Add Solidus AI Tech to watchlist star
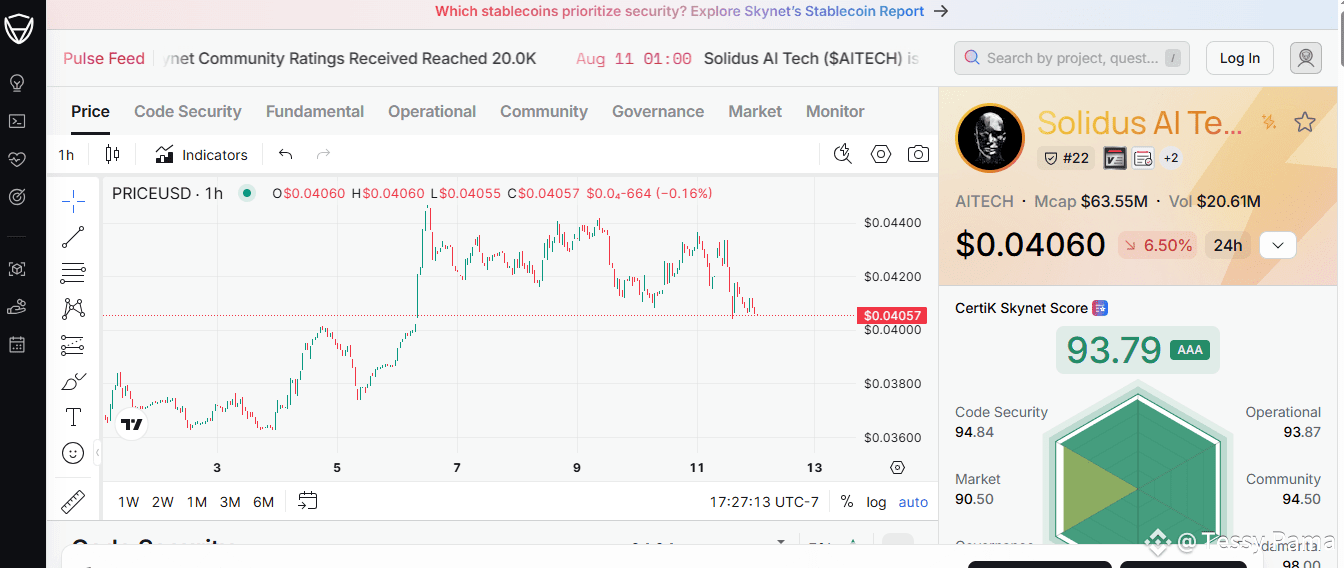 tap(1305, 122)
